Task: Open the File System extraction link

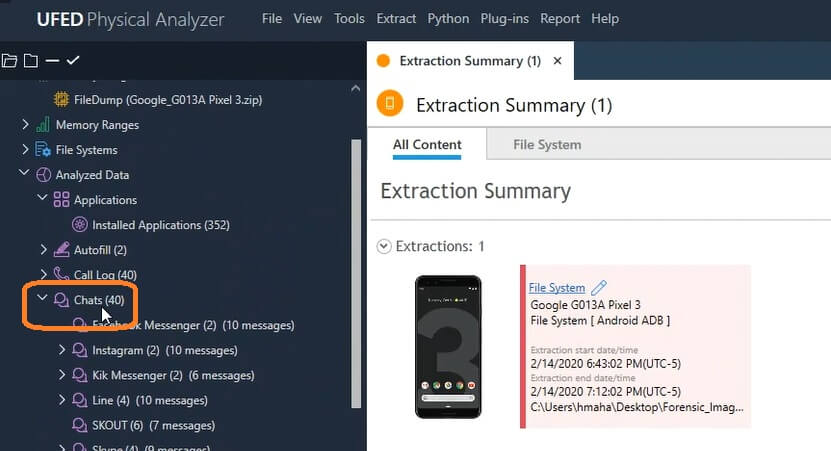Action: click(x=557, y=288)
